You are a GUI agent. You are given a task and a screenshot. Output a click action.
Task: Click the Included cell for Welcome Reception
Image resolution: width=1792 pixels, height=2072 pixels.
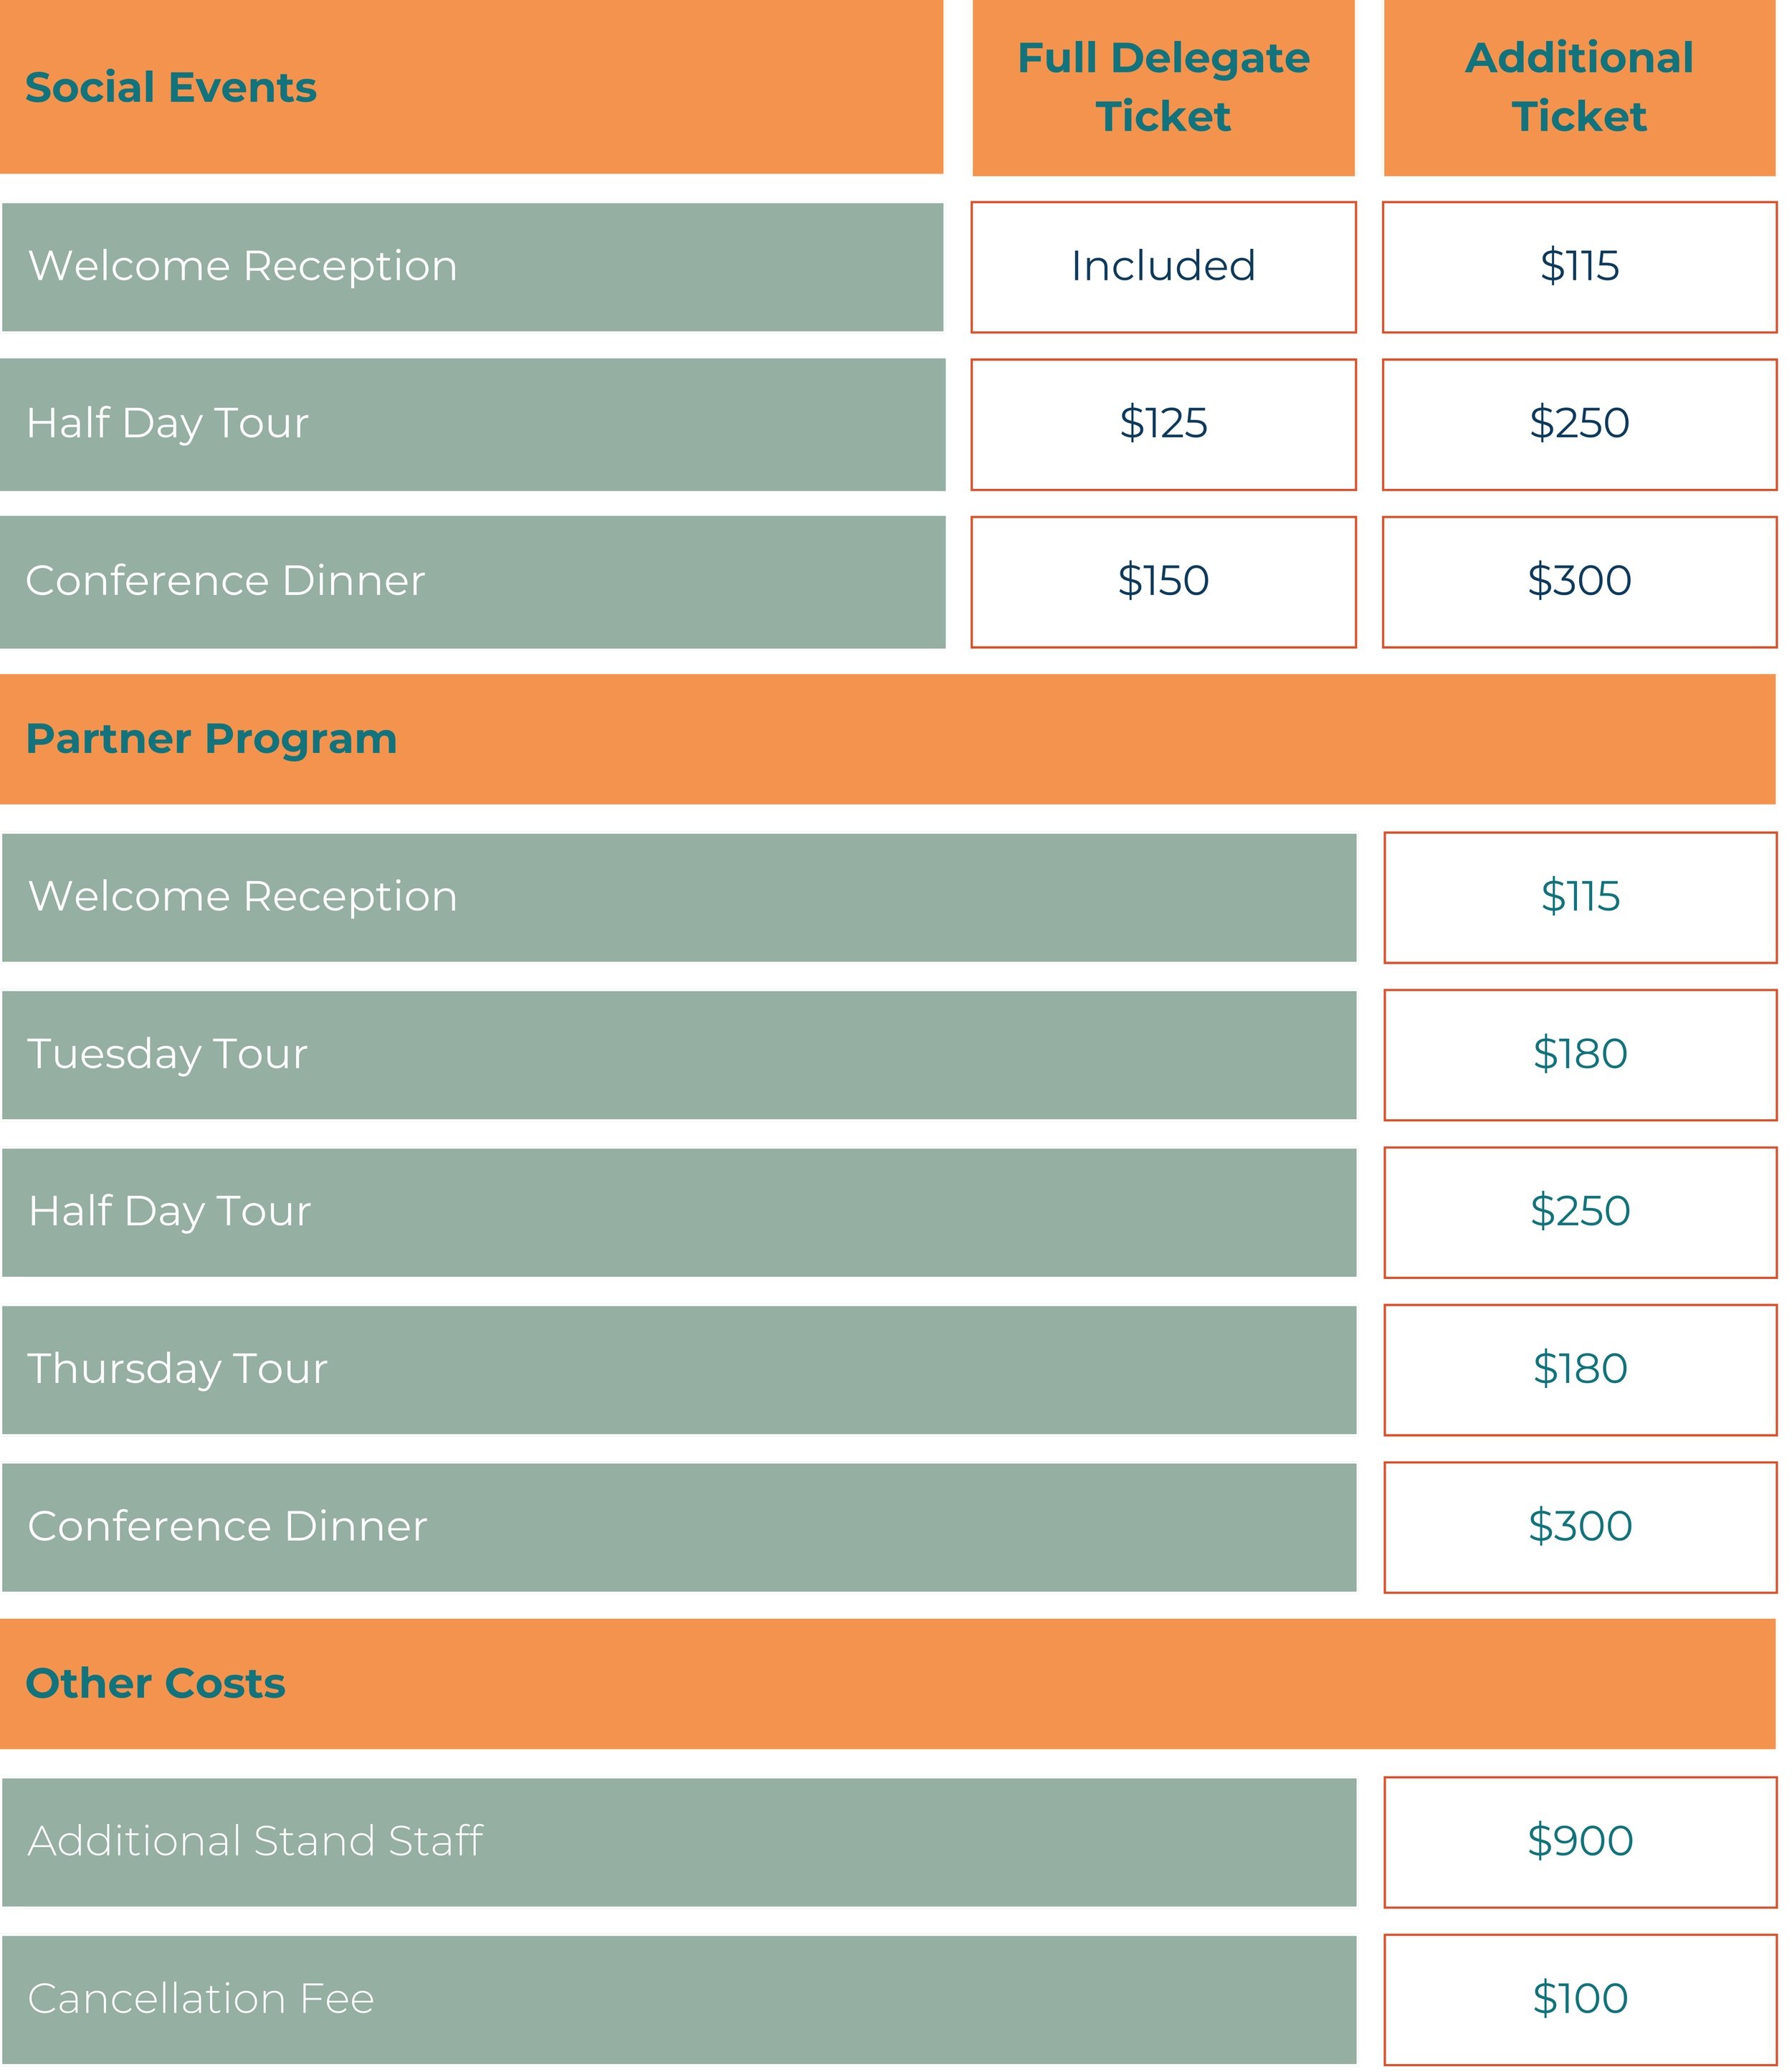[x=1163, y=267]
